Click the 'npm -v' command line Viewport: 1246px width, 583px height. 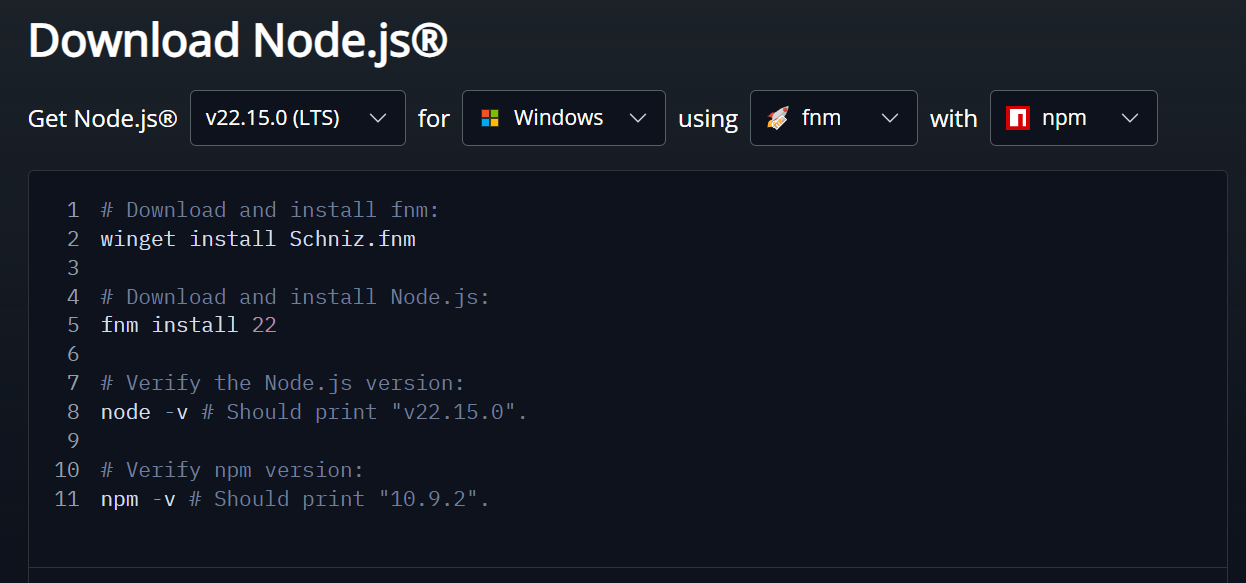(138, 499)
